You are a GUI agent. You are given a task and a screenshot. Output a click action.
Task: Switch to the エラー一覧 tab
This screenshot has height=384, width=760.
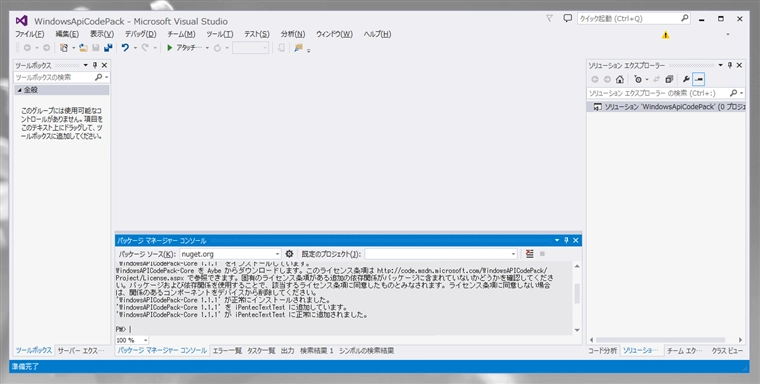coord(227,351)
